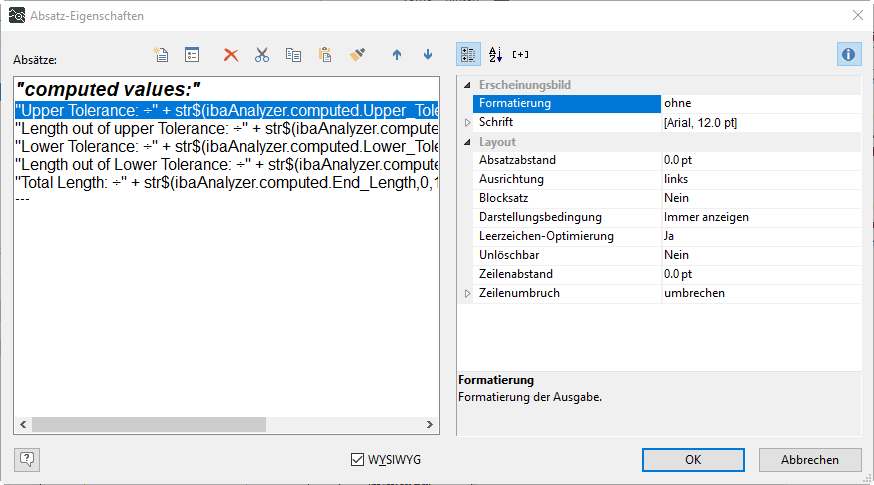Click the format painter brush icon
The image size is (874, 485).
tap(357, 55)
